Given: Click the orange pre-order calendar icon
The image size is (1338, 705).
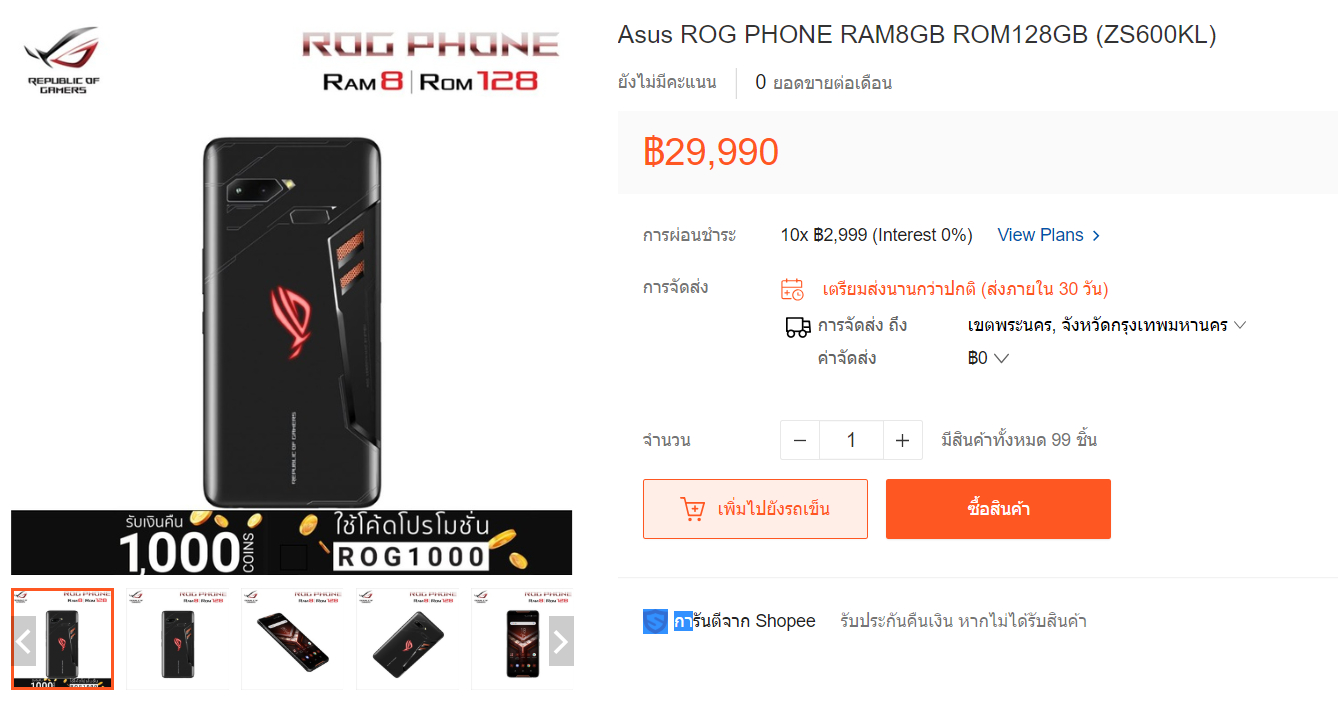Looking at the screenshot, I should point(792,289).
